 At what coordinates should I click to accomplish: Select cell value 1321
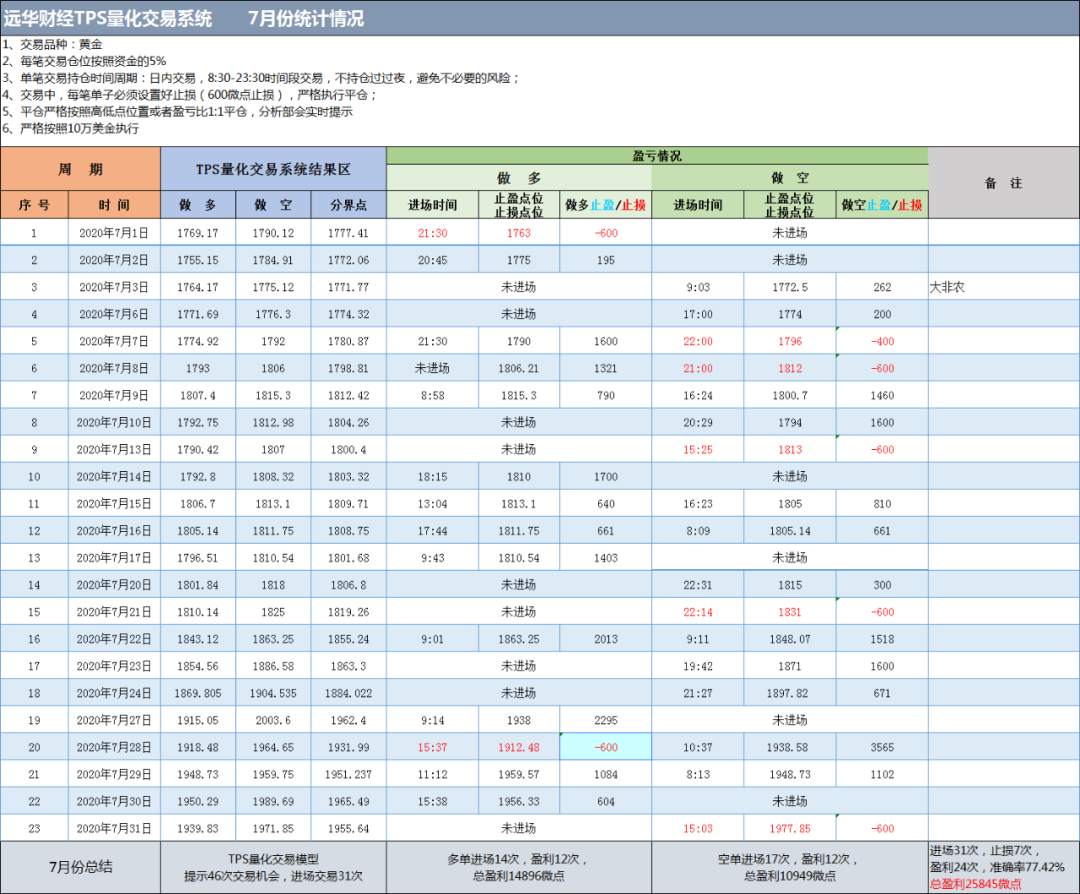(x=605, y=368)
